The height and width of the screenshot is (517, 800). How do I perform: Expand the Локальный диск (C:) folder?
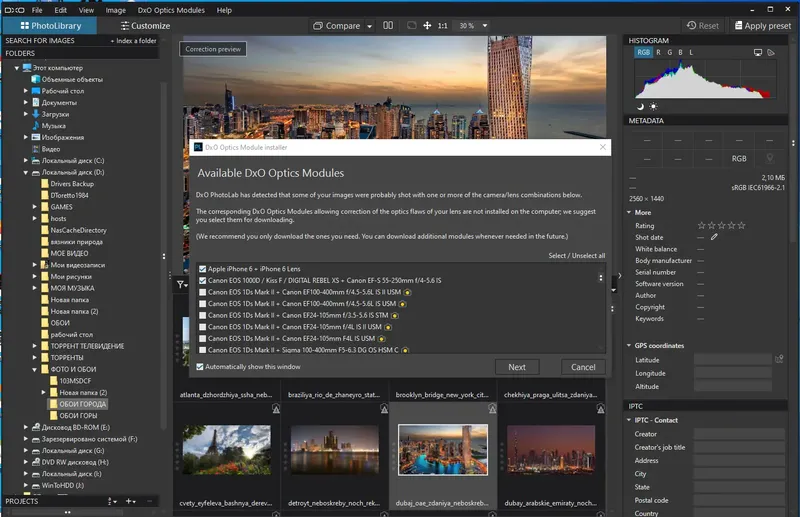(27, 160)
